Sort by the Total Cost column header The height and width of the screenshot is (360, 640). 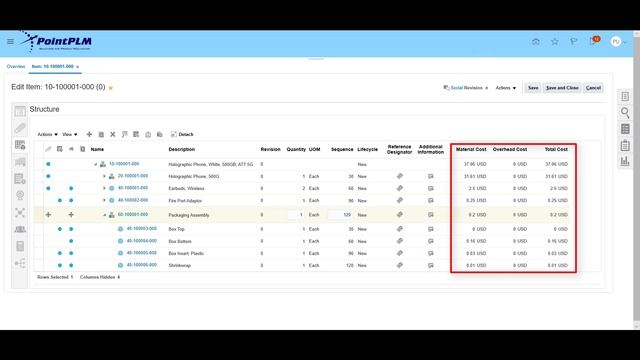click(x=556, y=149)
